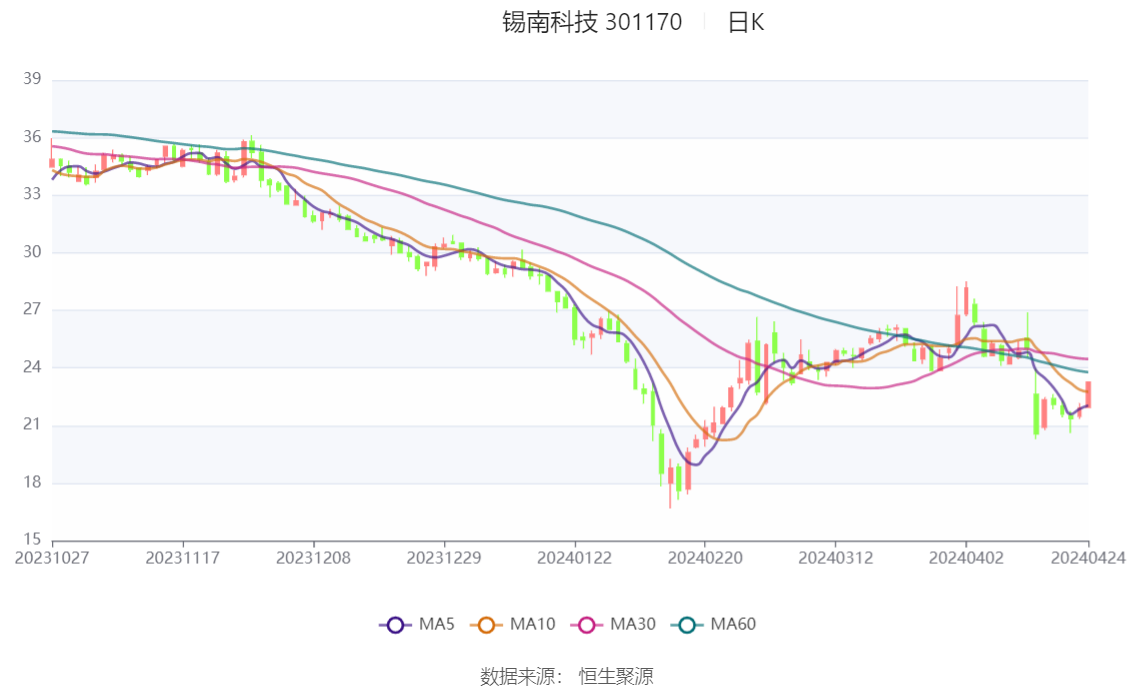Screen dimensions: 1134x689
Task: Click the 30 price axis label
Action: pos(32,252)
